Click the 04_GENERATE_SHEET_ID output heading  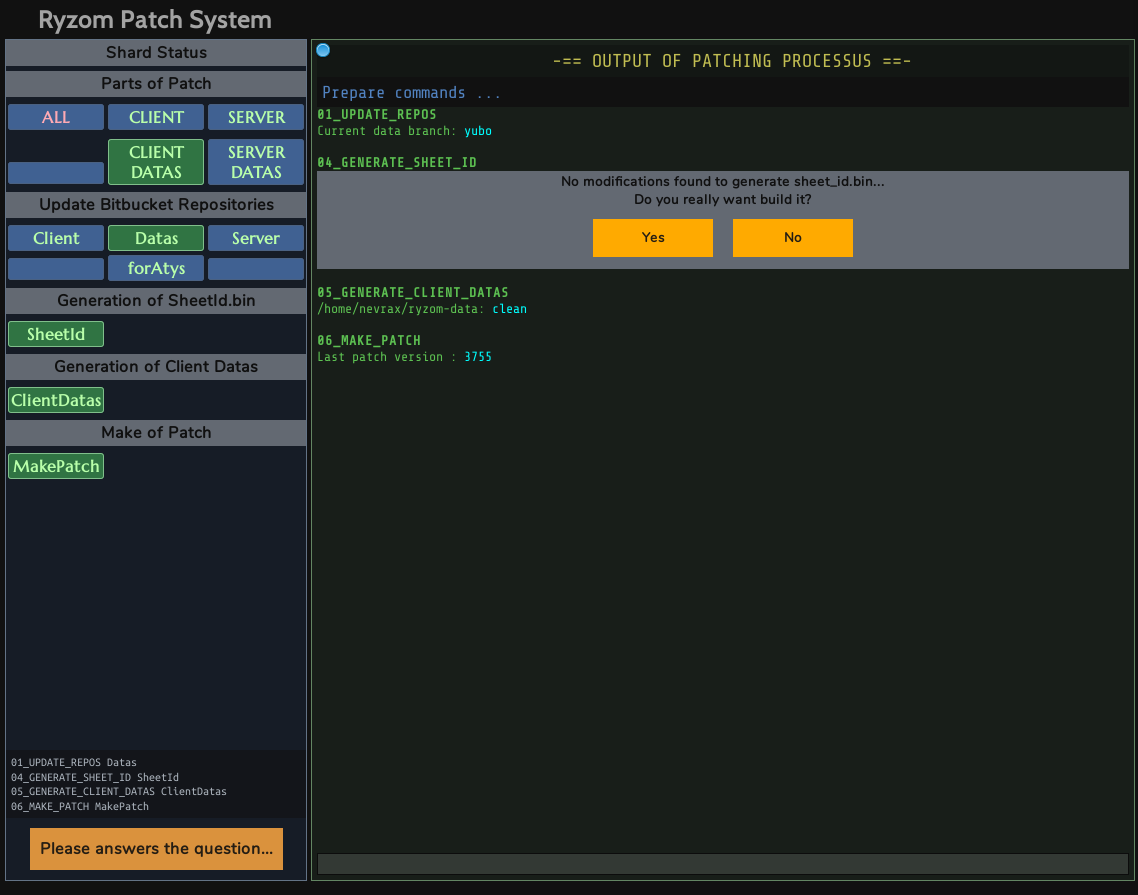click(x=397, y=163)
